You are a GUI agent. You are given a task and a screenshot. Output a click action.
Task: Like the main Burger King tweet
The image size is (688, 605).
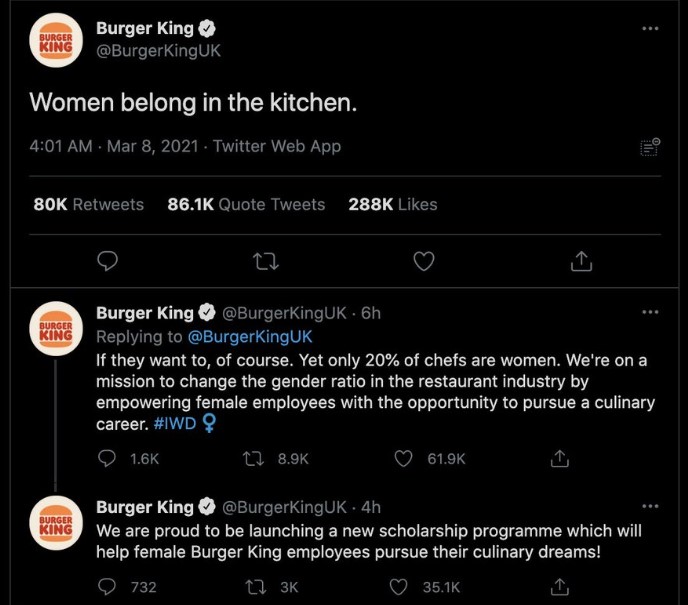click(x=424, y=261)
